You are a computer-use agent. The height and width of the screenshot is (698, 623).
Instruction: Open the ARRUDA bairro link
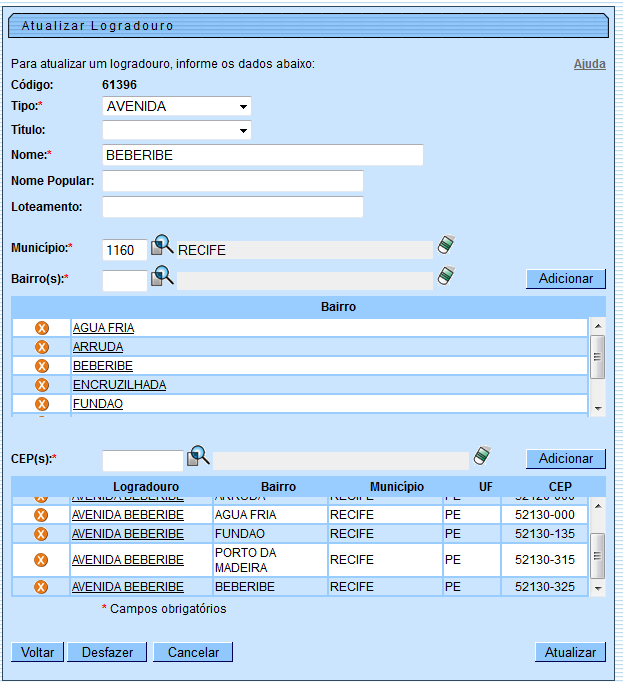point(98,347)
